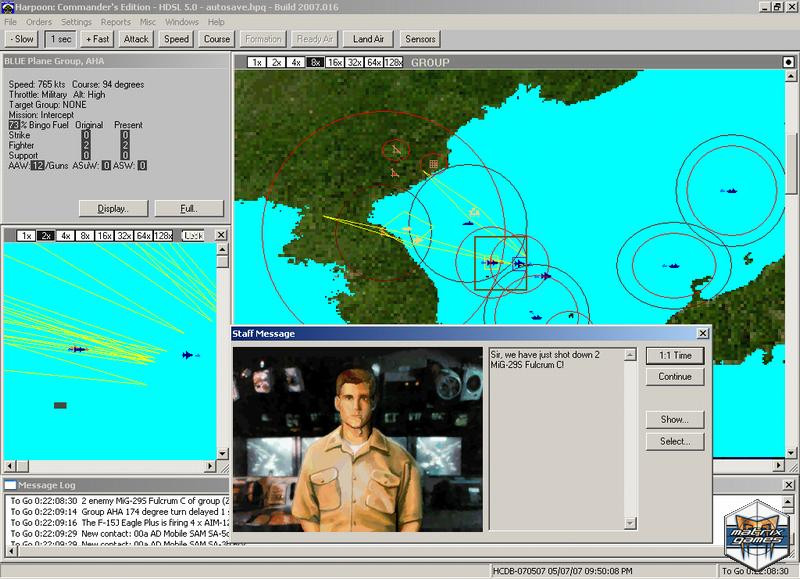This screenshot has height=579, width=800.
Task: Set group map zoom to 1x
Action: click(257, 62)
